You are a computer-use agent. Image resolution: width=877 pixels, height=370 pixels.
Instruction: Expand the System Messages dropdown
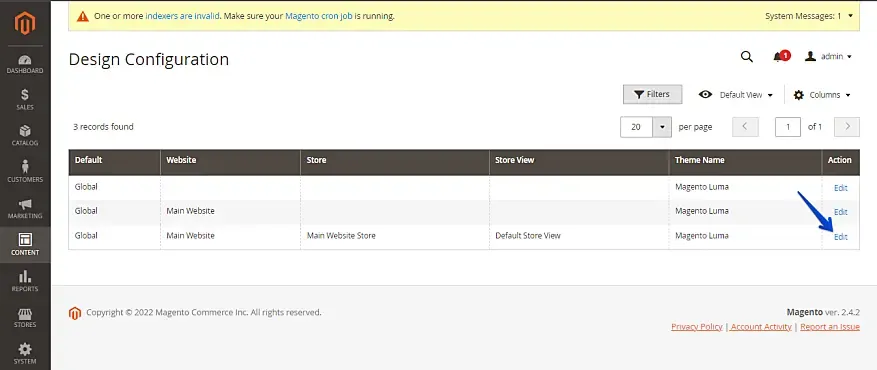point(809,16)
